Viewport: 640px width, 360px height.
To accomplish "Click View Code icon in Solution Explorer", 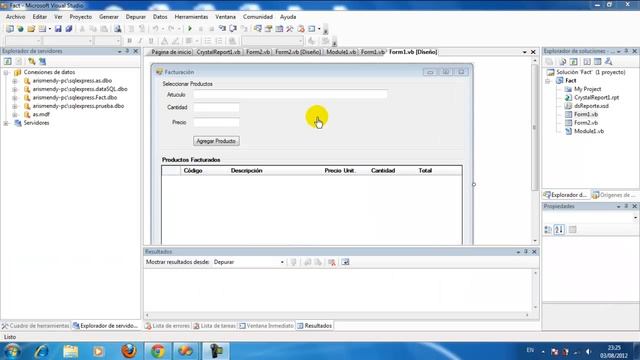I will [587, 62].
